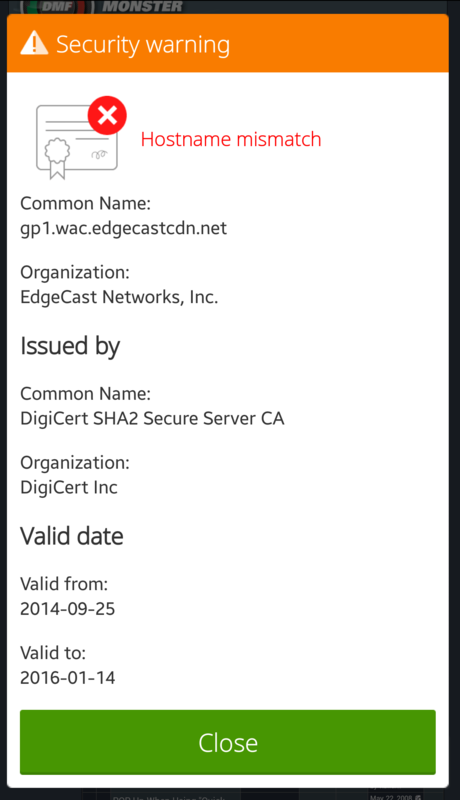Click the DMF Monster logo behind dialog
Viewport: 460px width, 800px height.
tap(102, 7)
